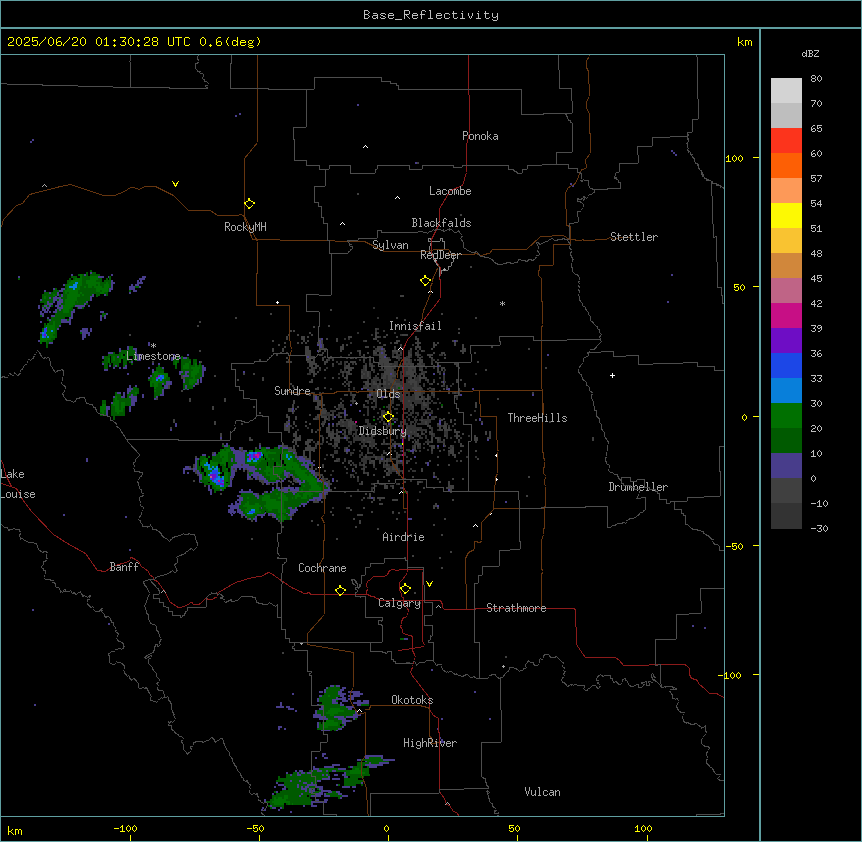Click the Lacombe town label
Viewport: 862px width, 842px height.
[x=450, y=191]
